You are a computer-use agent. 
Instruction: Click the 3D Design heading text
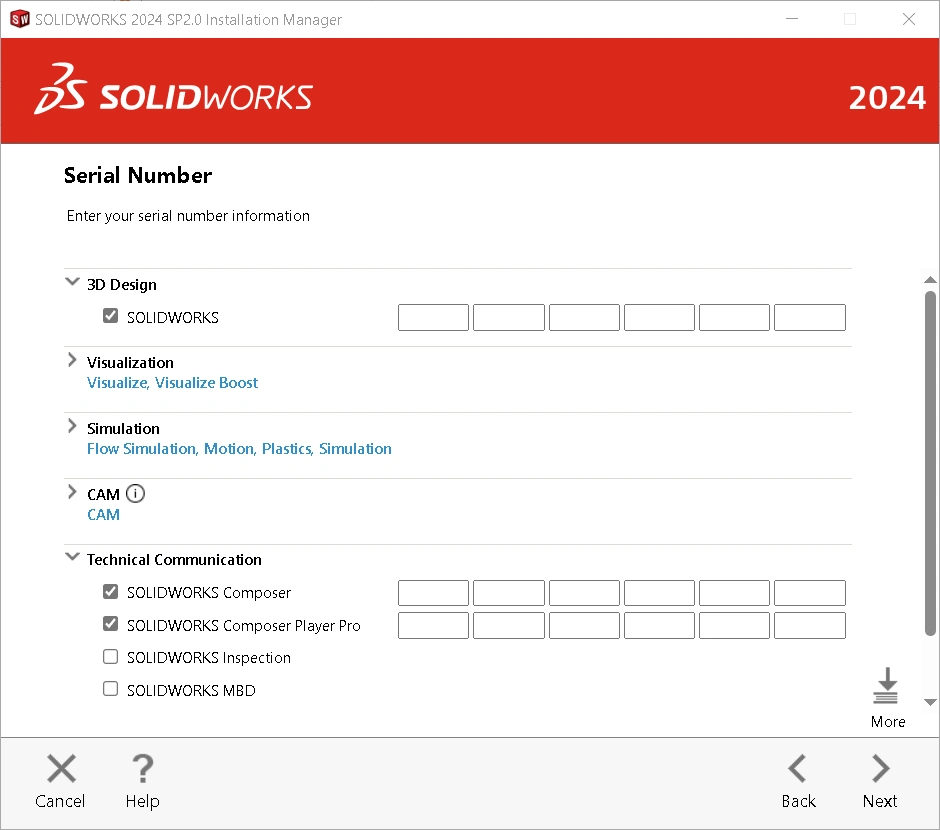[x=122, y=285]
